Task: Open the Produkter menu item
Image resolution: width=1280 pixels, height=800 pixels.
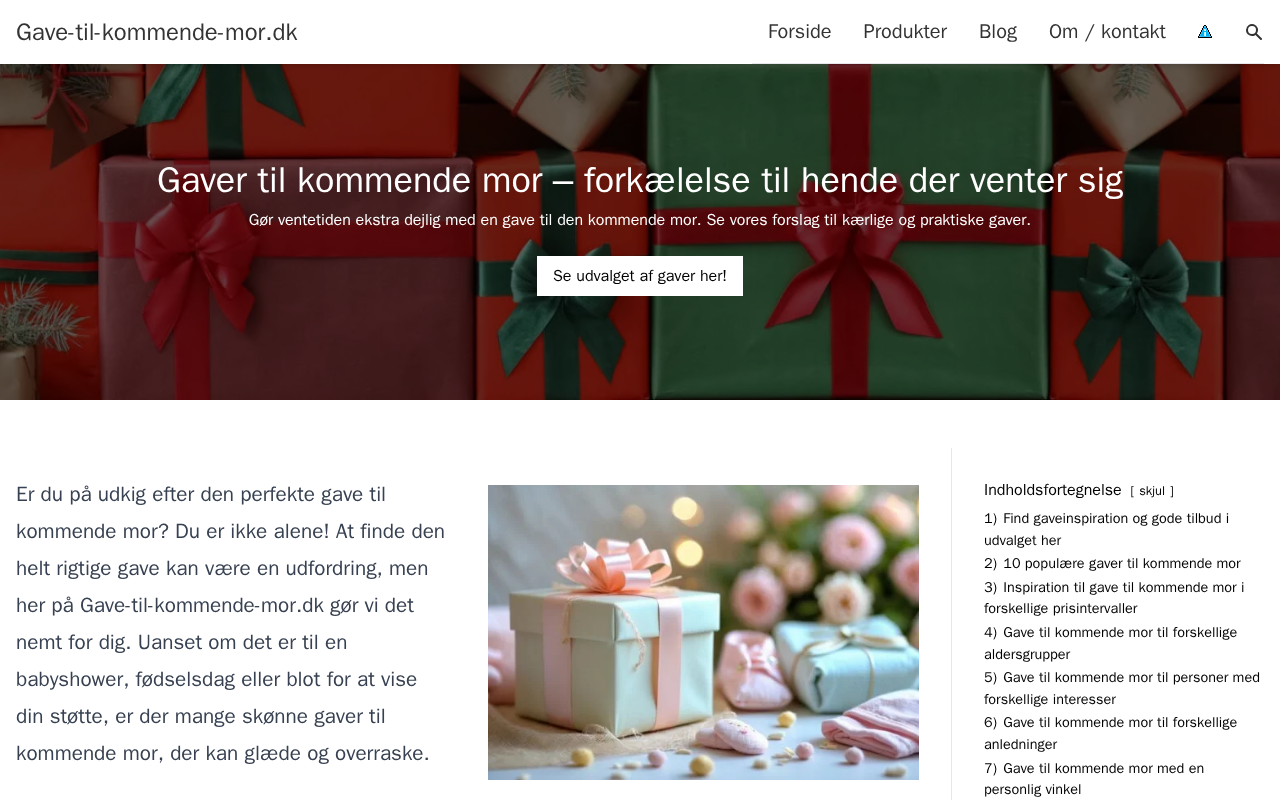Action: pos(905,32)
